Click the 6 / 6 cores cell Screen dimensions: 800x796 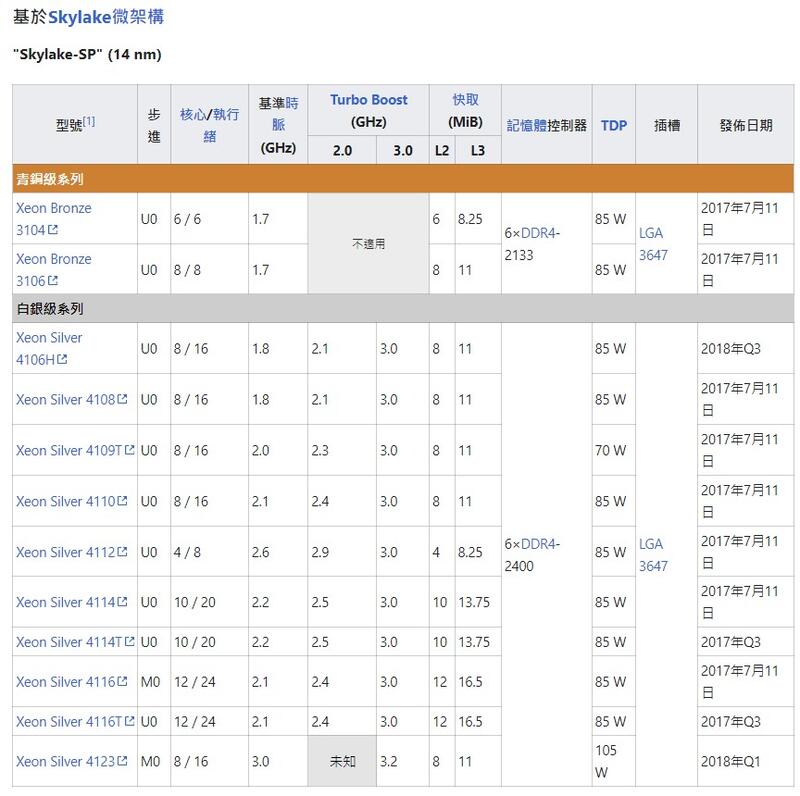tap(209, 219)
